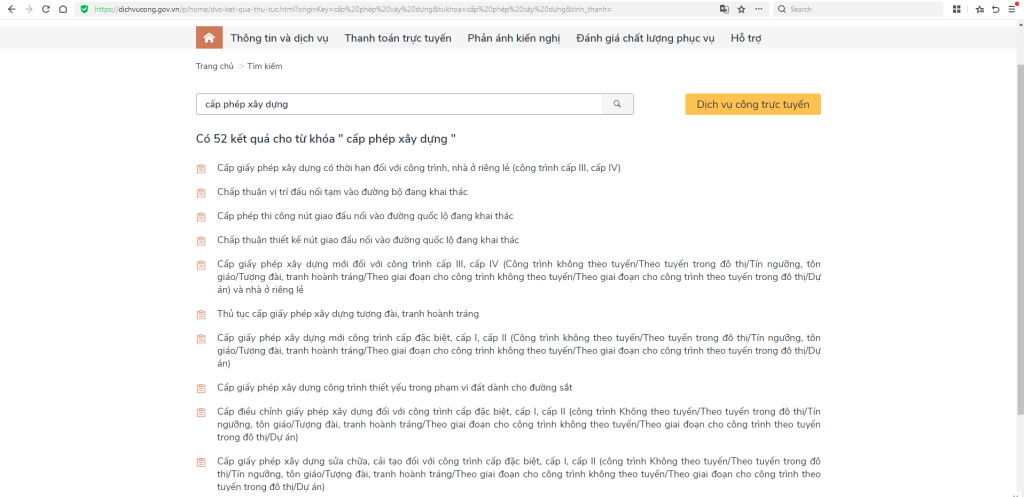Viewport: 1024px width, 497px height.
Task: Select 'Phản ánh kiến nghị' in the navigation
Action: pos(513,38)
